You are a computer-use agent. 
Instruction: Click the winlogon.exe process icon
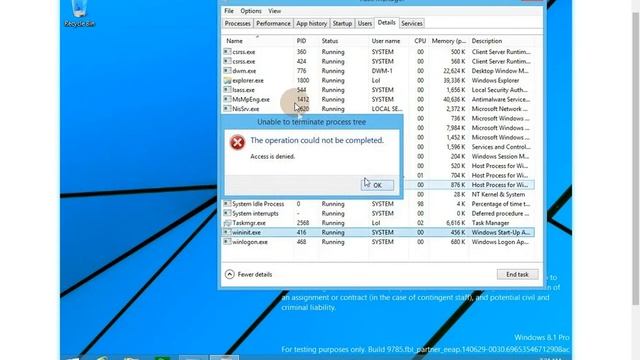pos(227,242)
